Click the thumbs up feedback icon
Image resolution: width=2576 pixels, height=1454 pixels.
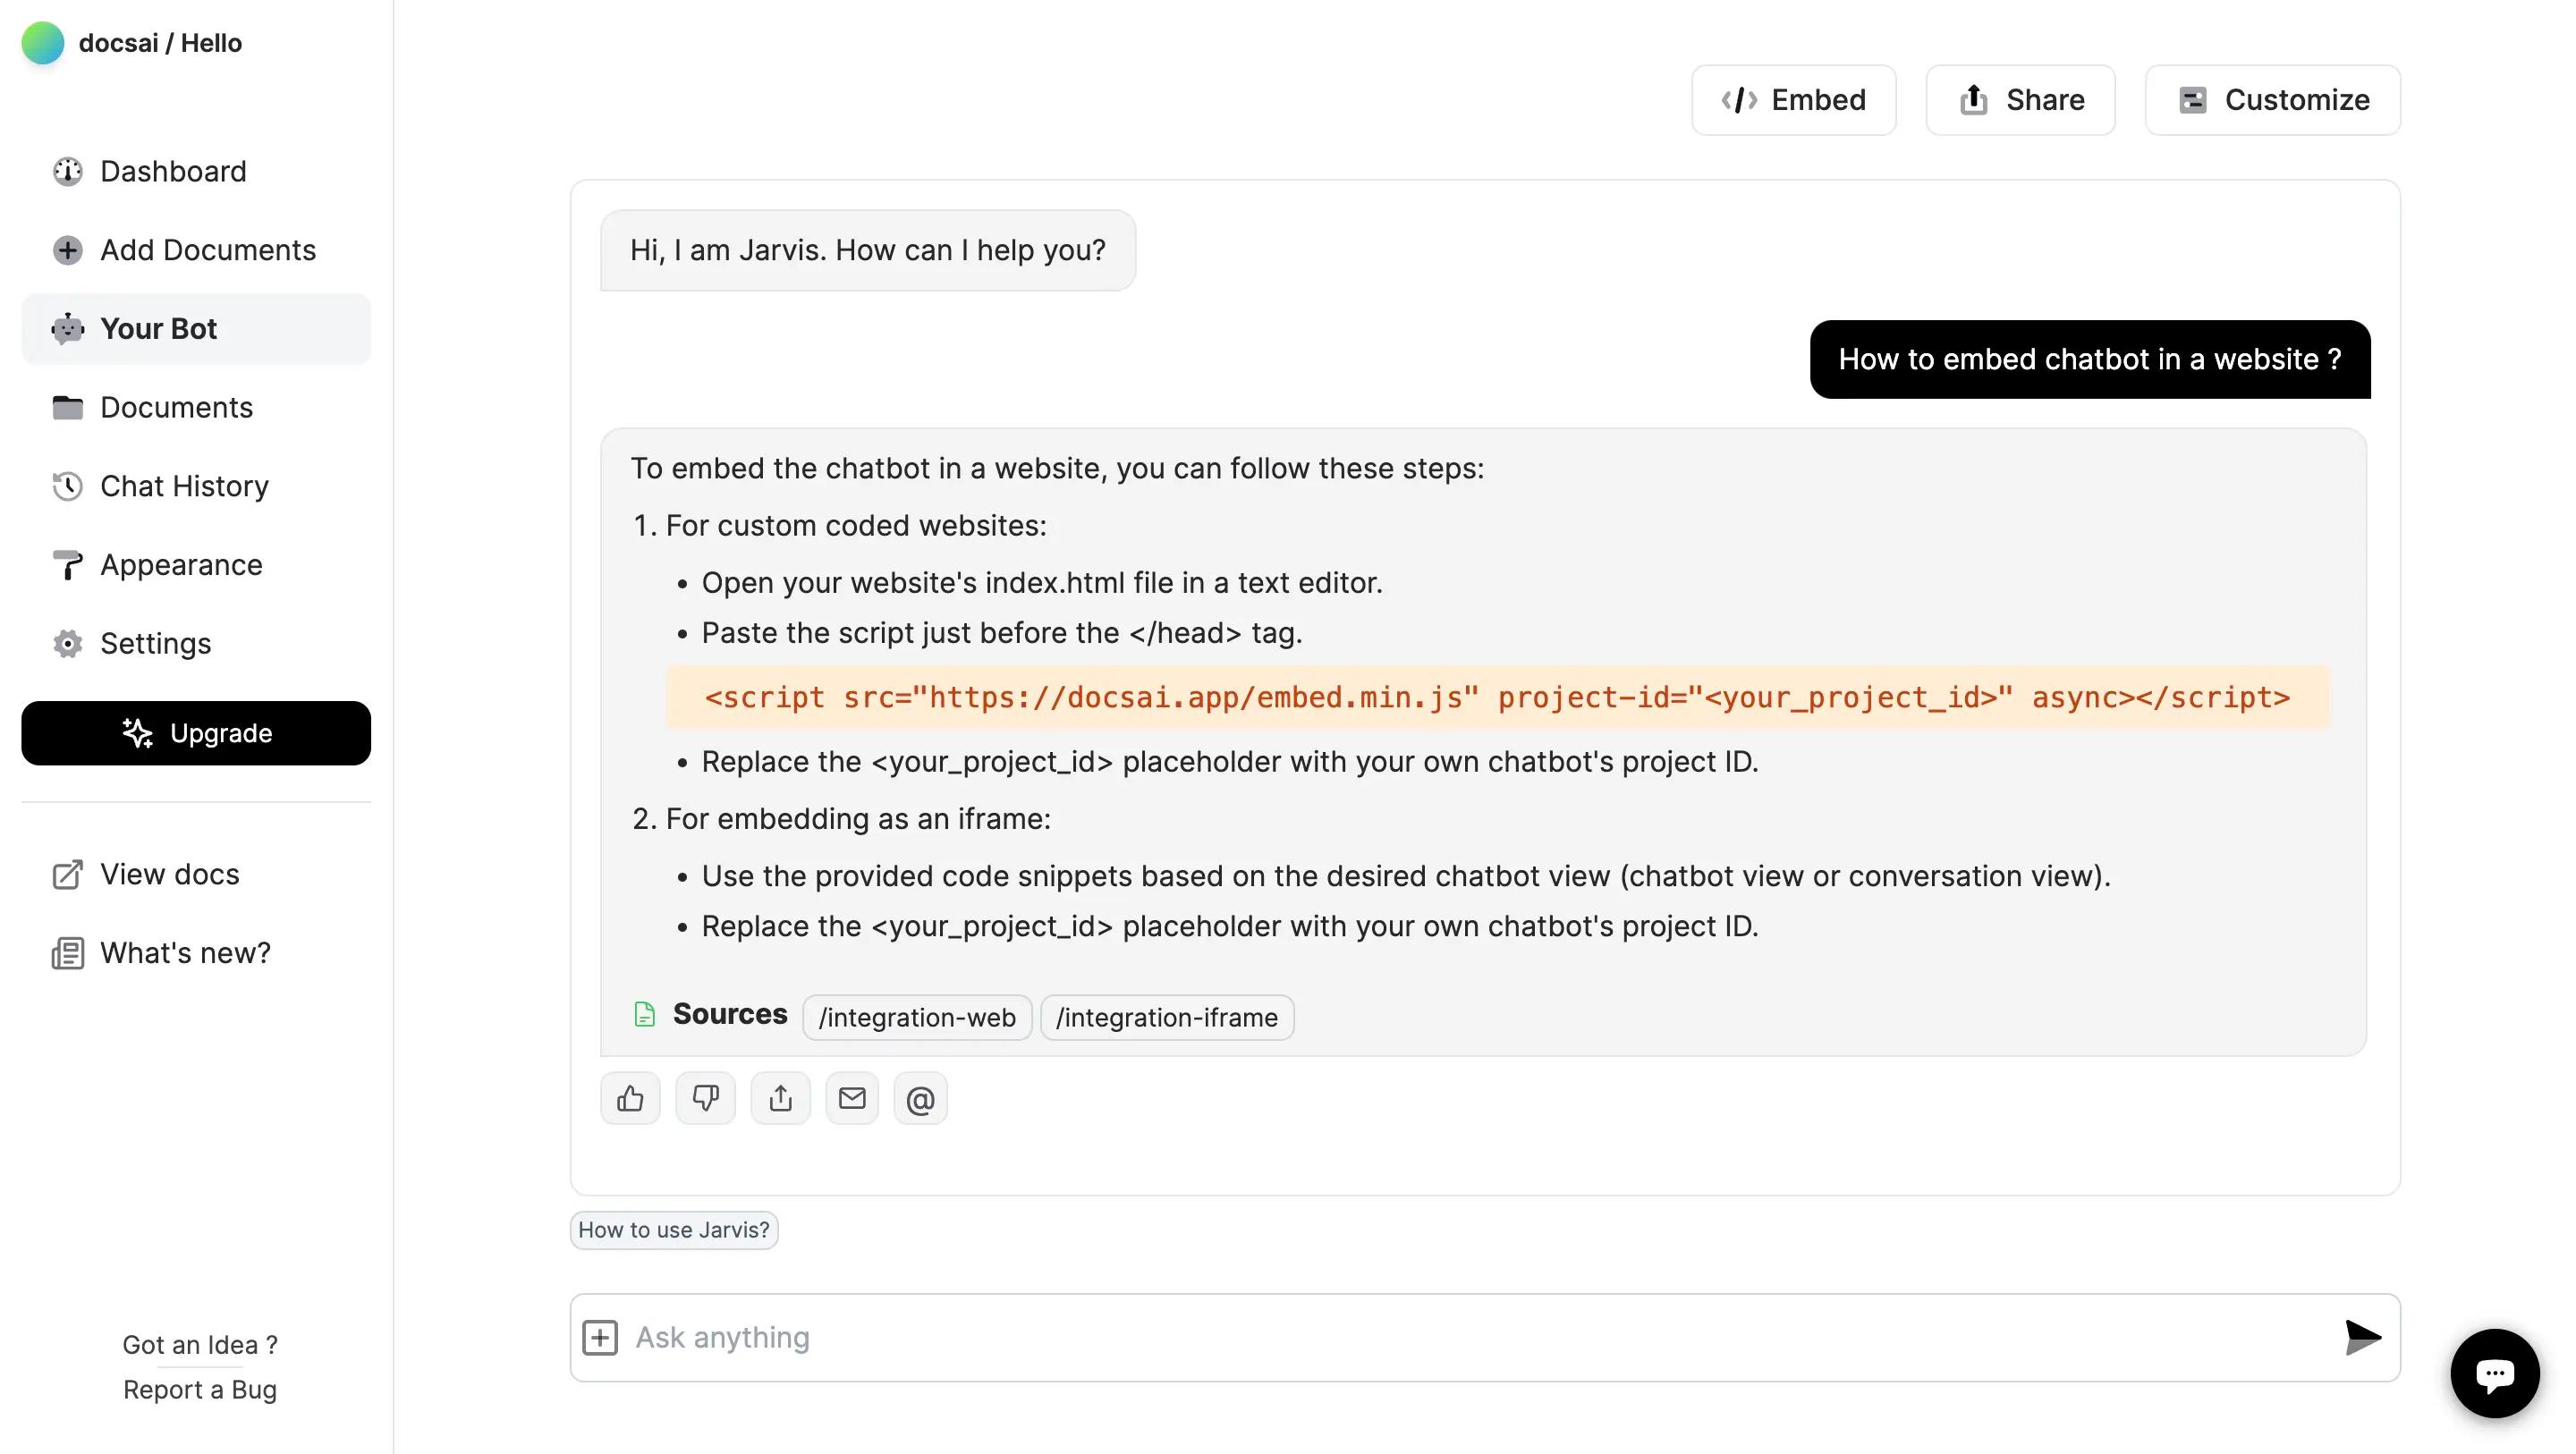[x=630, y=1099]
